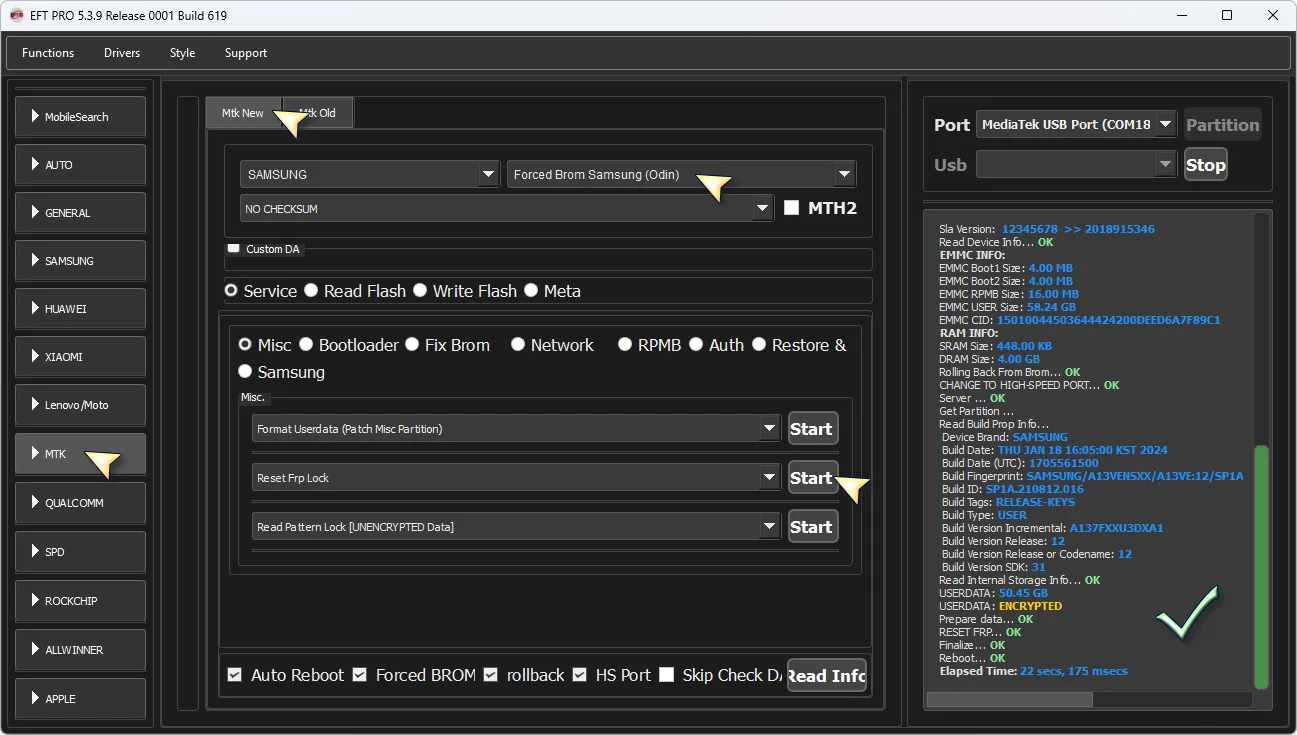1297x735 pixels.
Task: Expand the NO CHECKSUM dropdown
Action: tap(764, 208)
